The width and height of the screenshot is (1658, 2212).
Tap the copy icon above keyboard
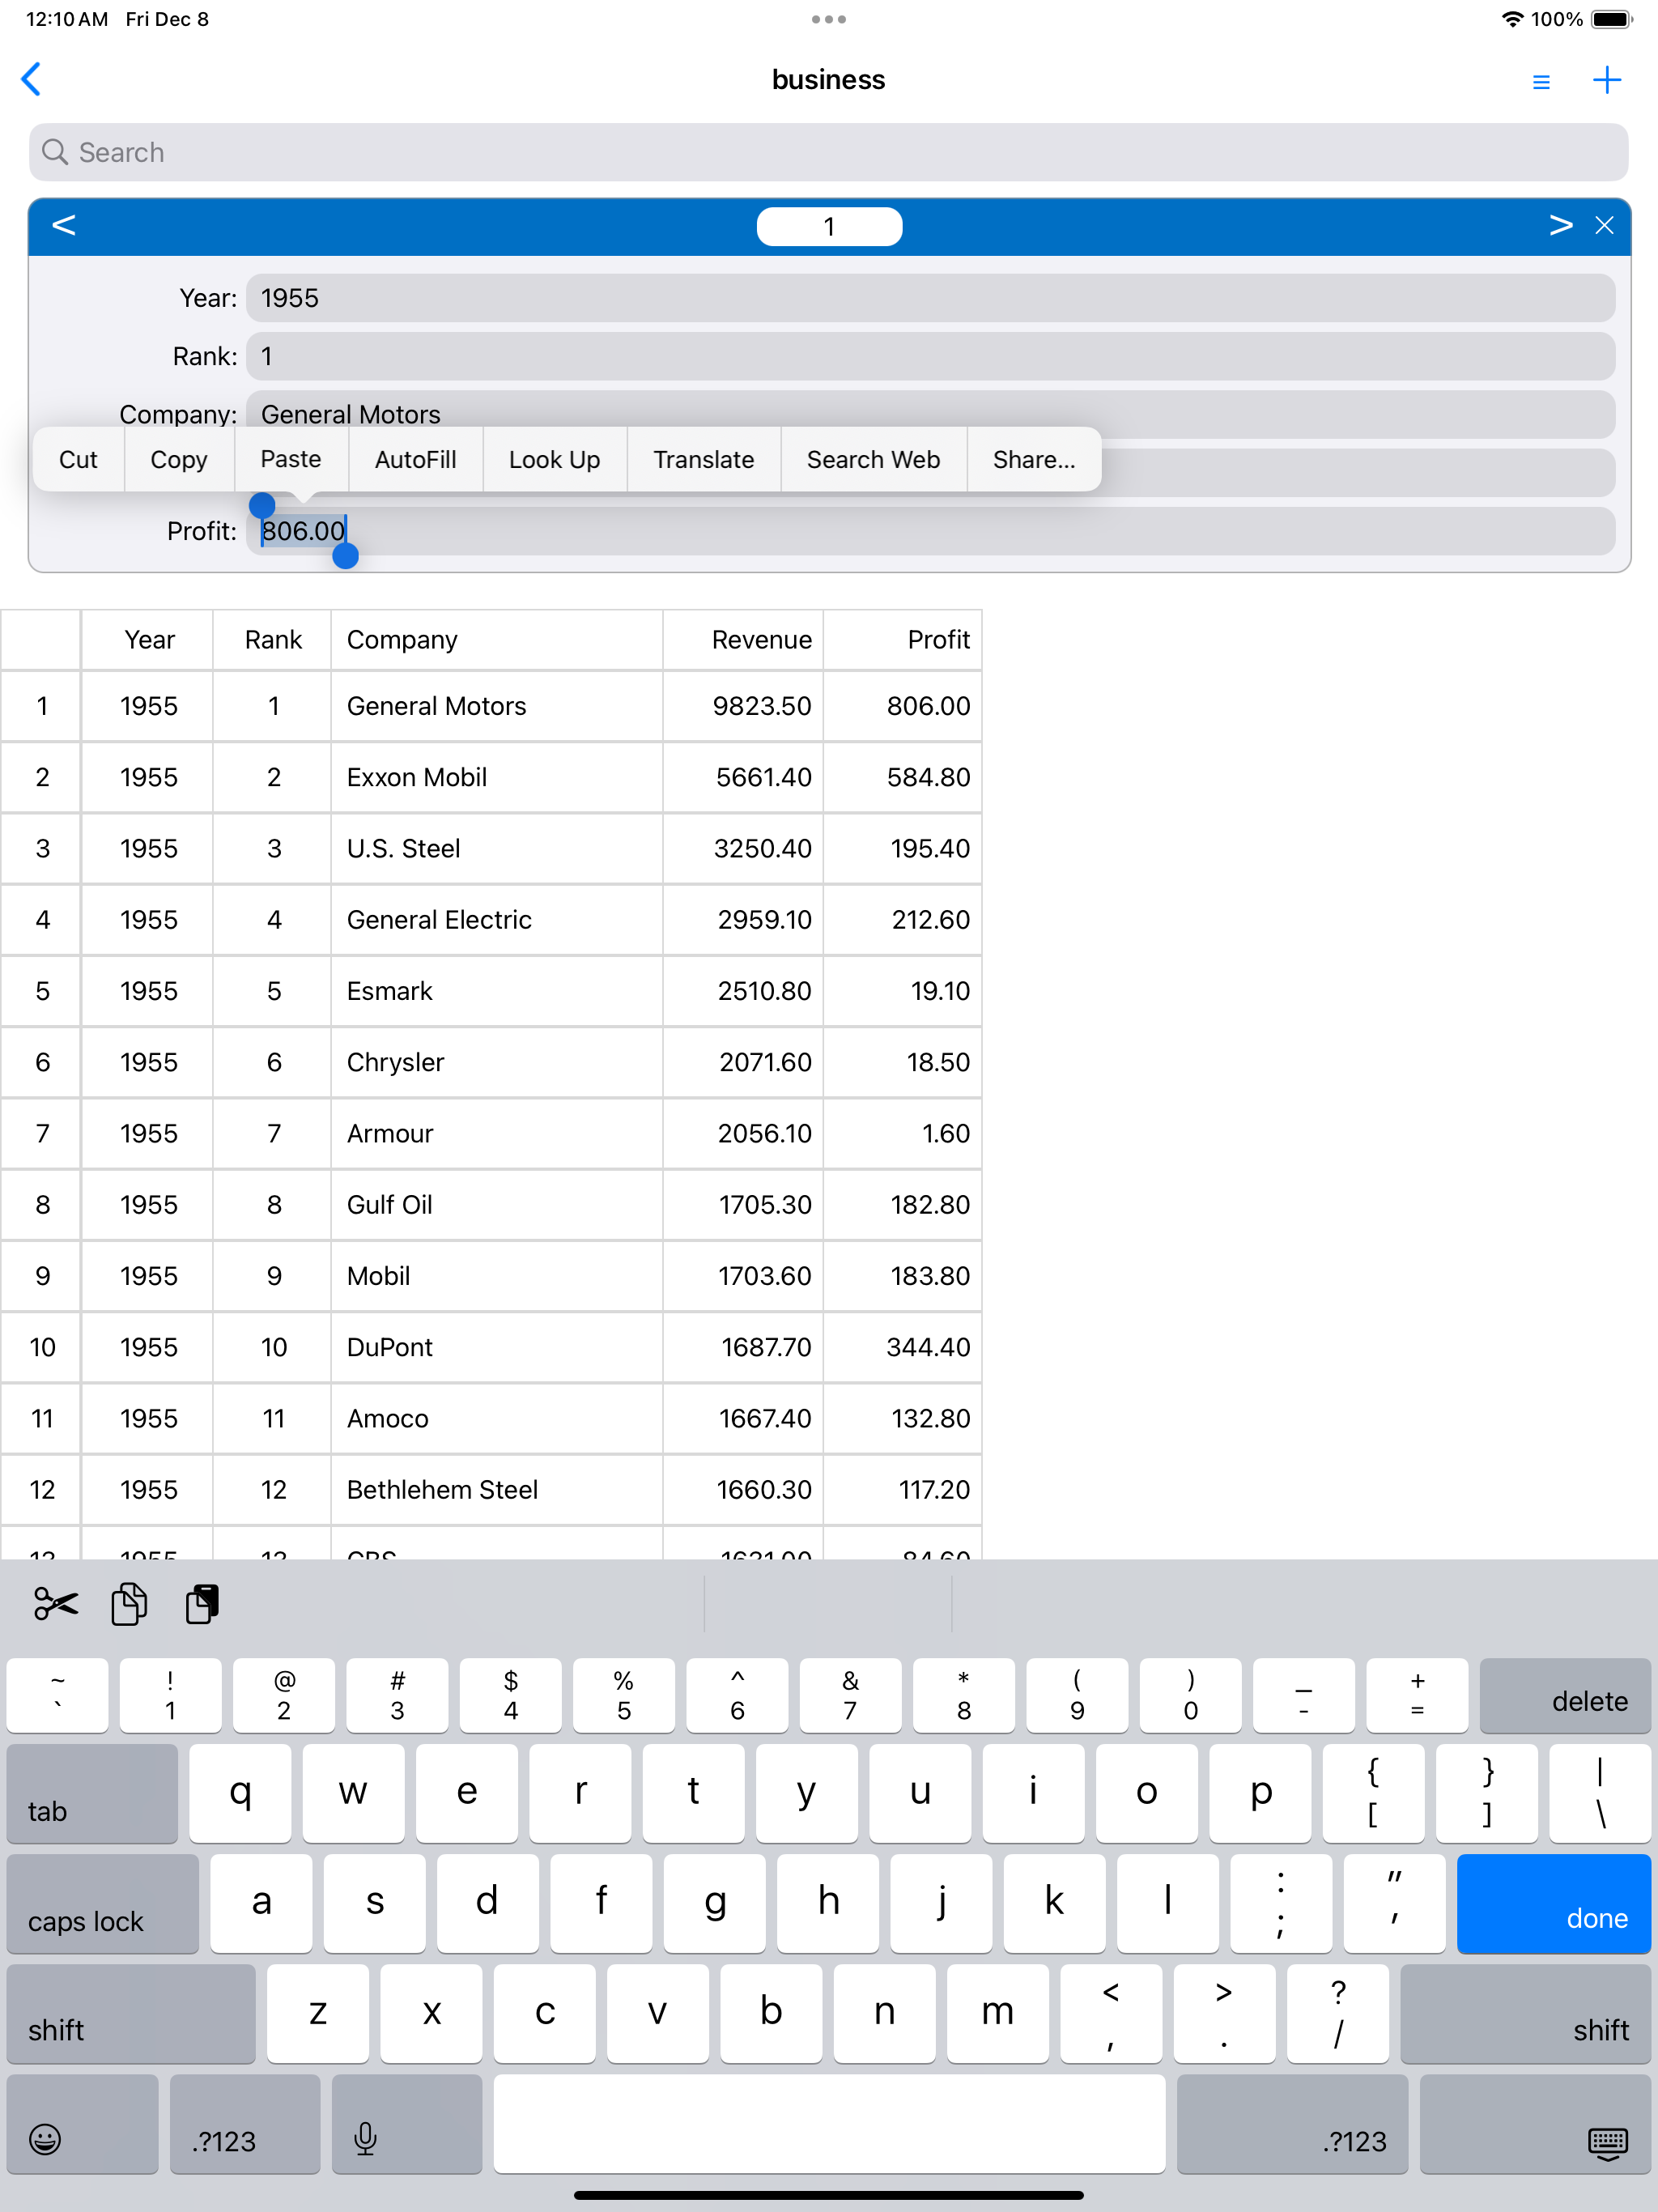(129, 1604)
